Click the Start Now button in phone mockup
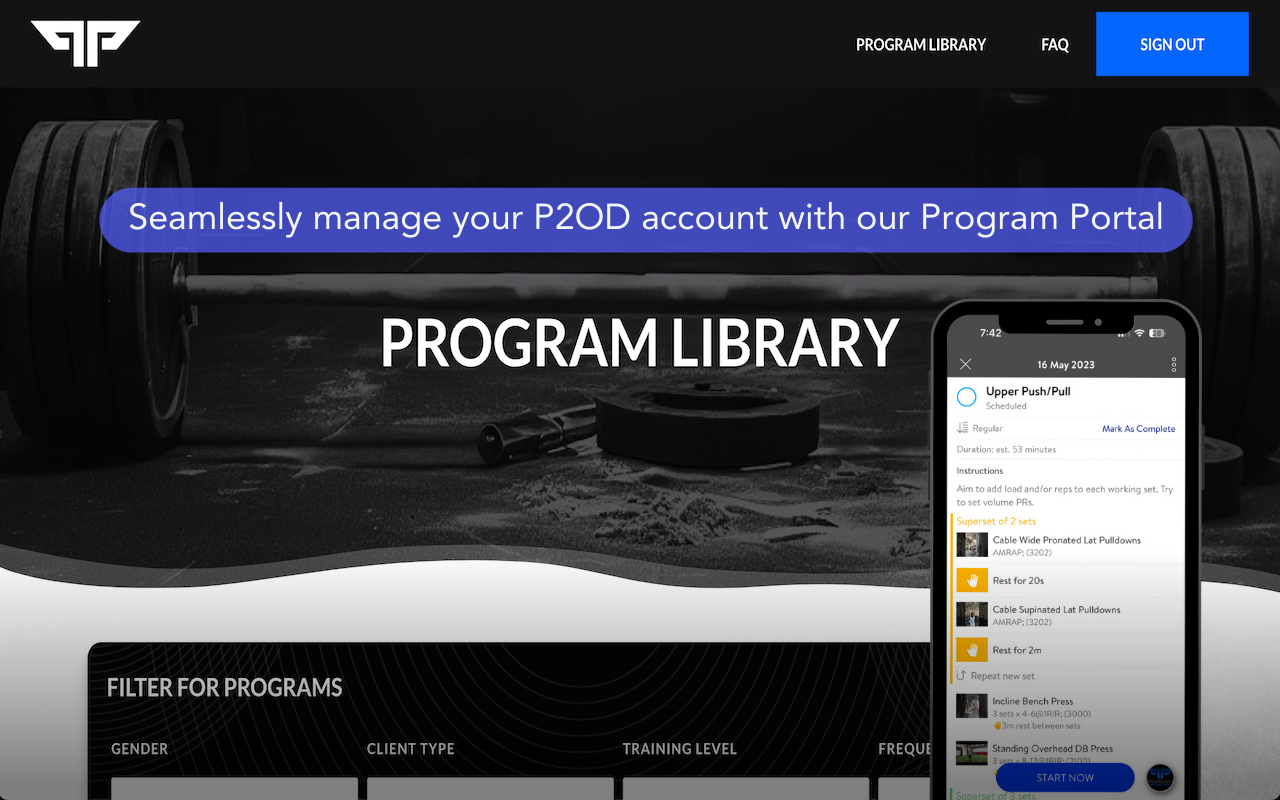This screenshot has width=1280, height=800. pyautogui.click(x=1065, y=777)
